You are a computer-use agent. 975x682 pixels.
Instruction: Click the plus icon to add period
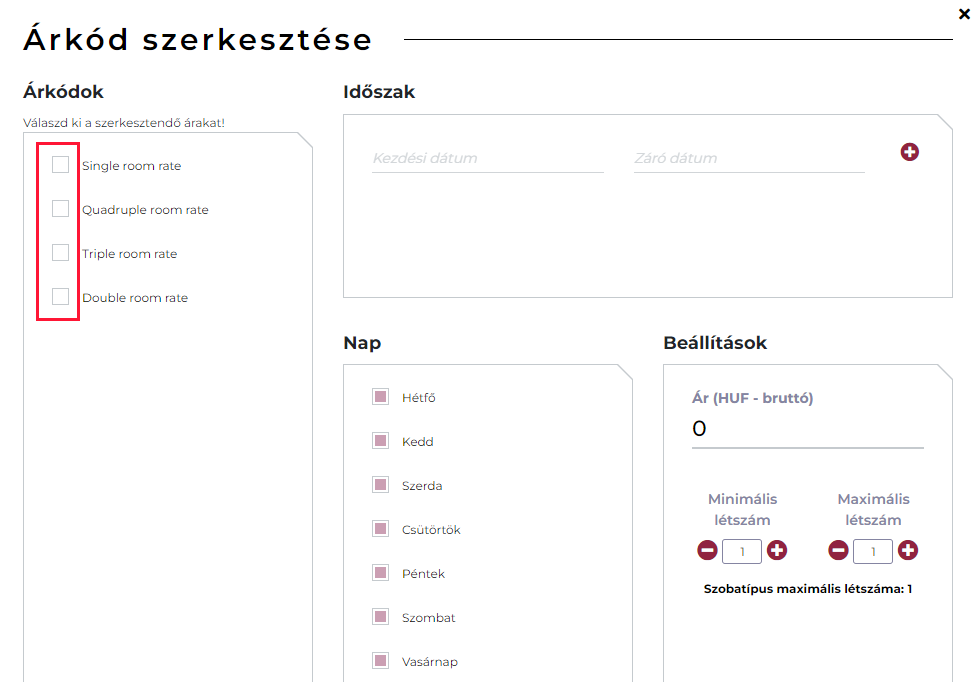tap(909, 152)
